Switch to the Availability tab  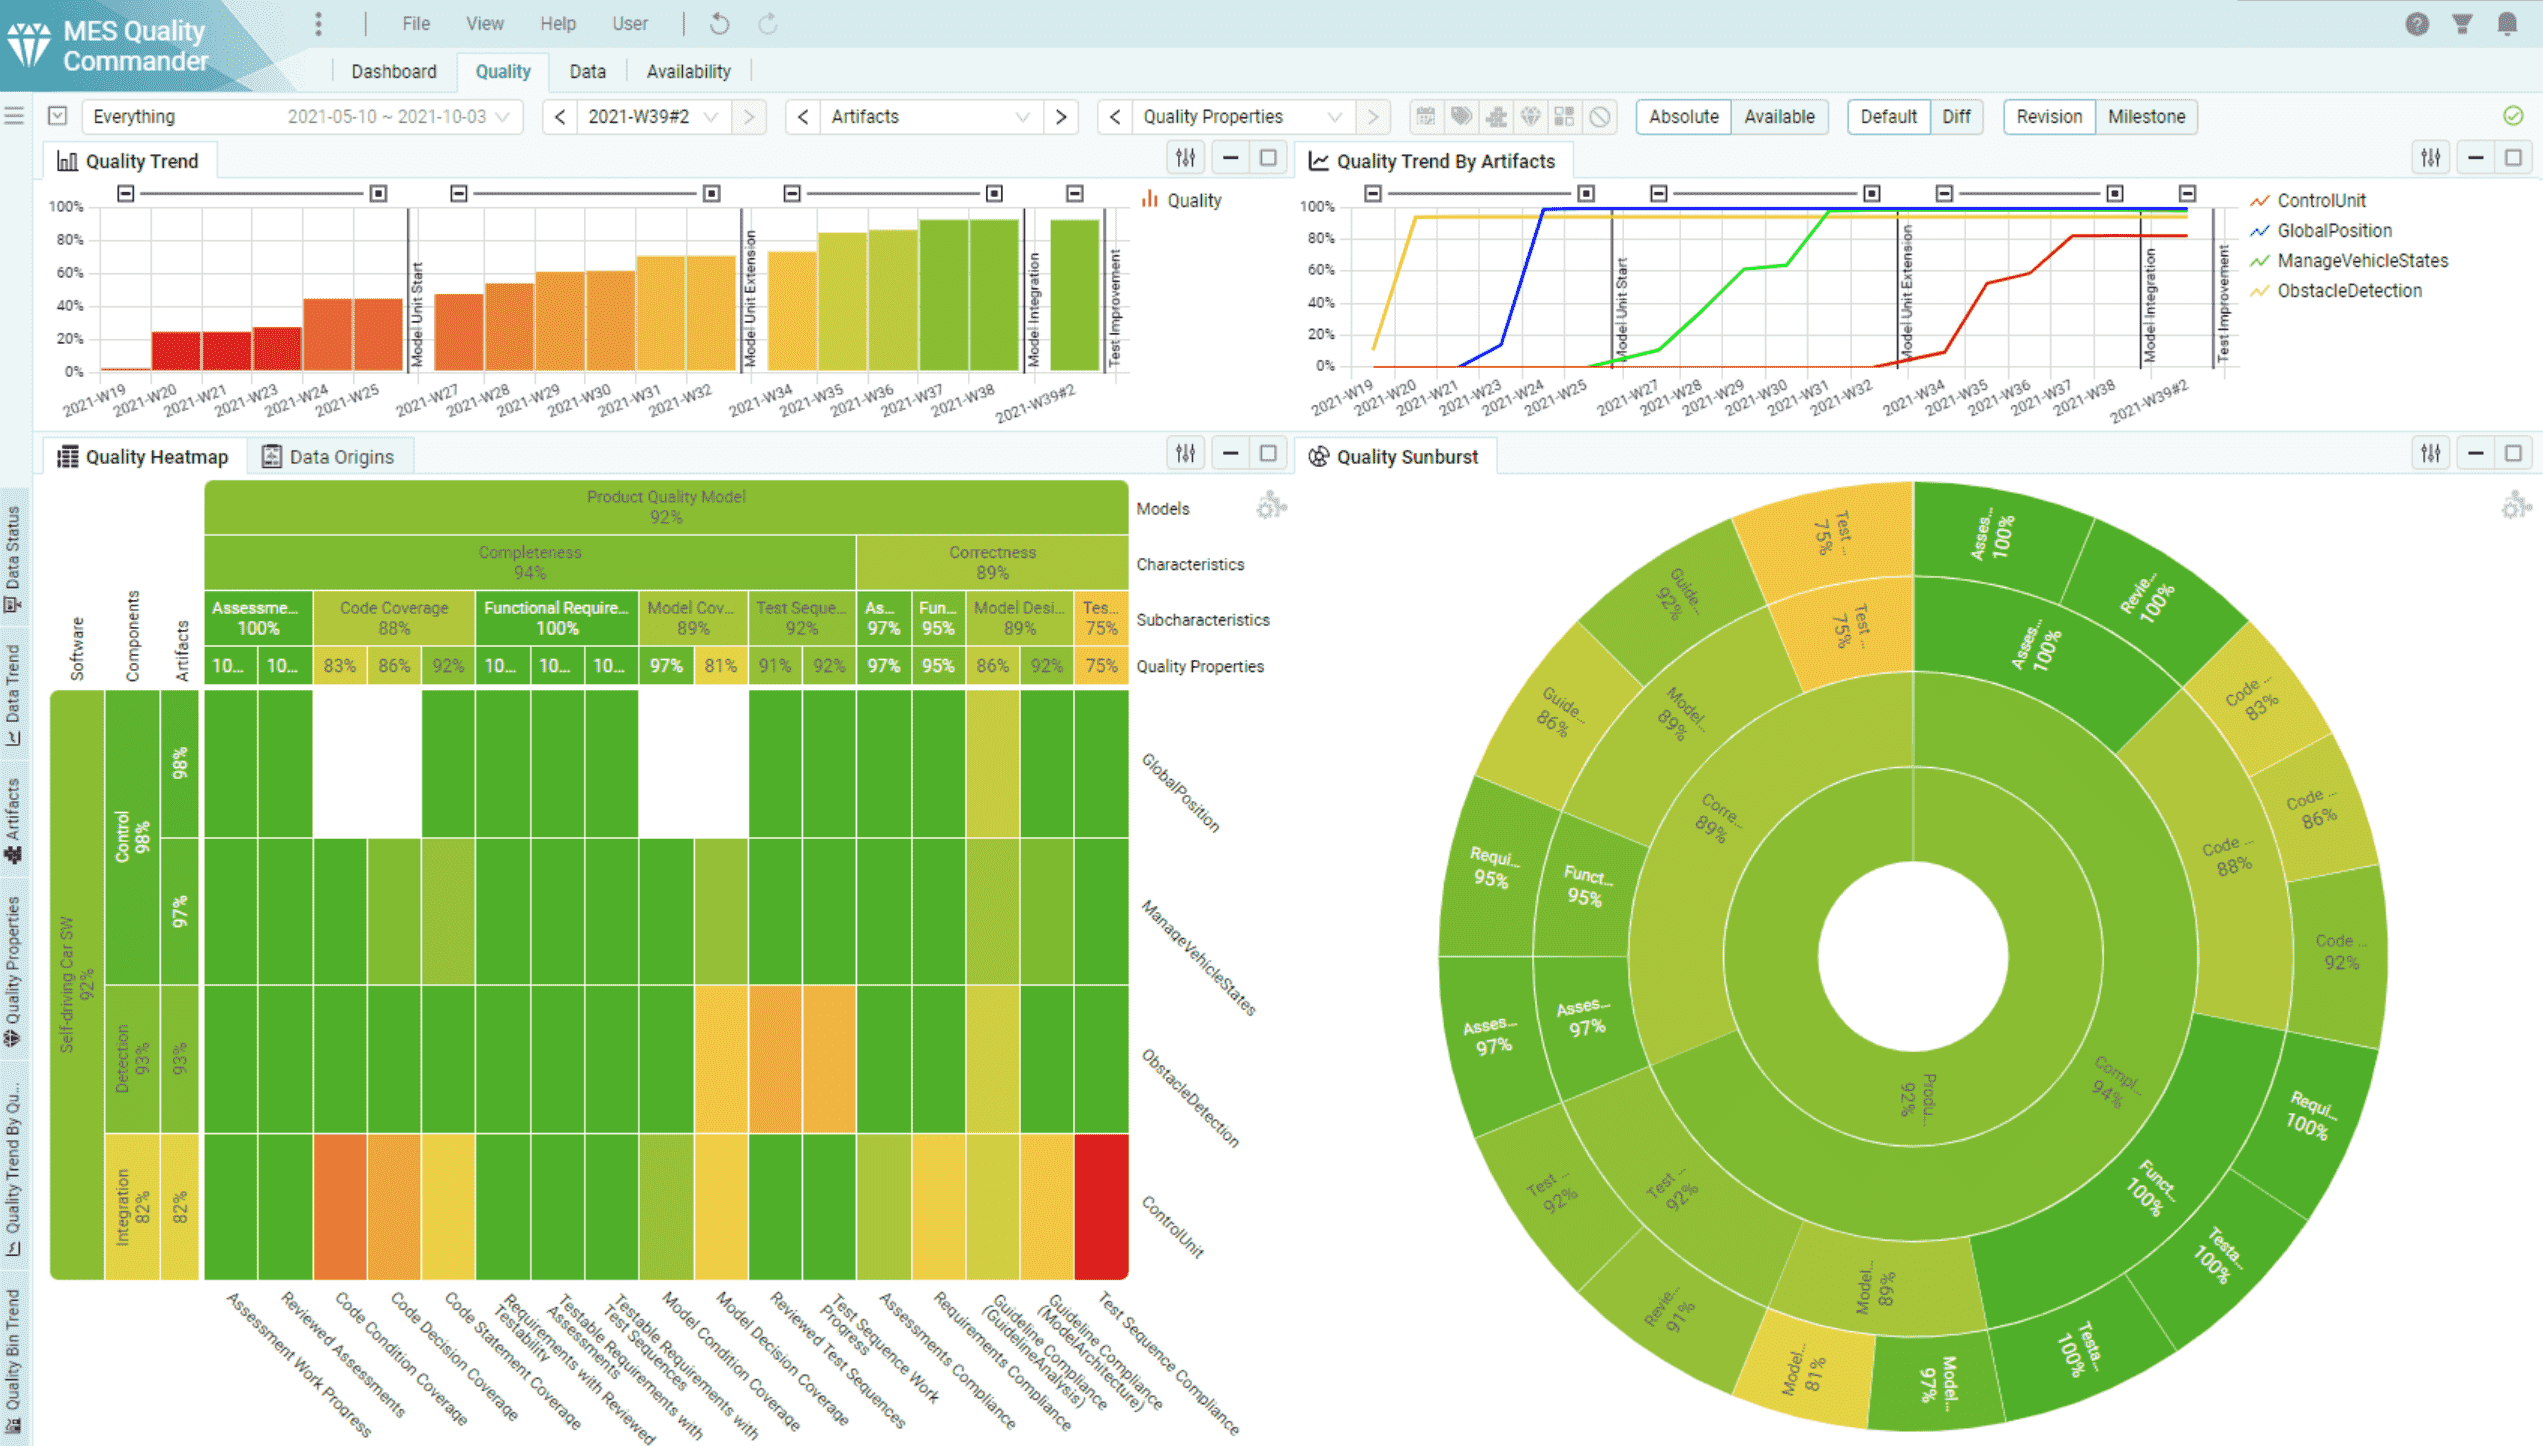(x=688, y=72)
